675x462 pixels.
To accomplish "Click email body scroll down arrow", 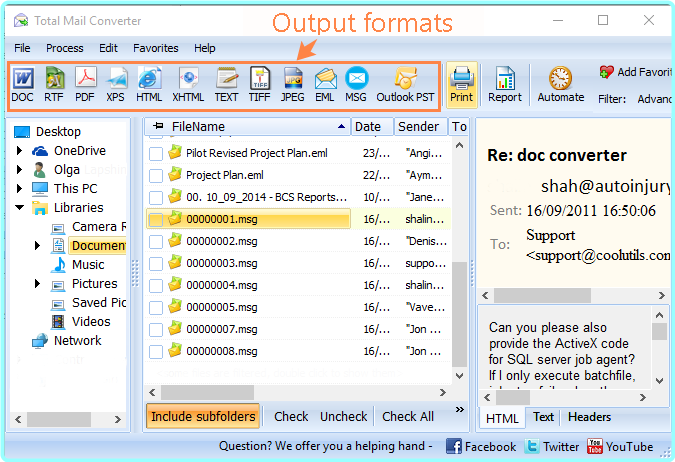I will (659, 381).
